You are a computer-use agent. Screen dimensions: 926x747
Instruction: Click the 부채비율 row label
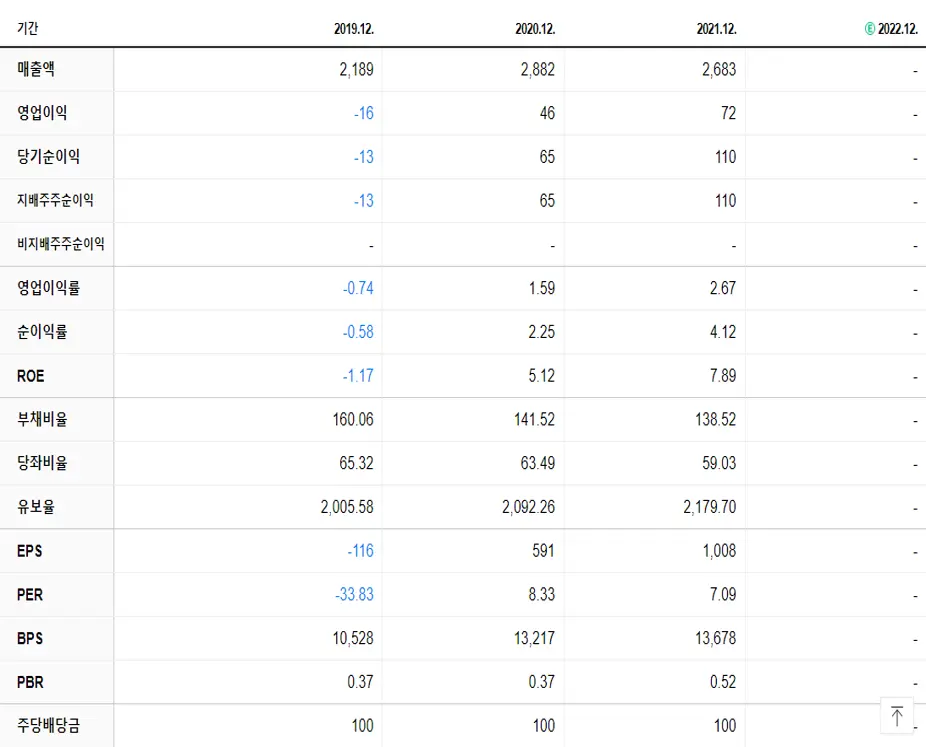coord(42,419)
